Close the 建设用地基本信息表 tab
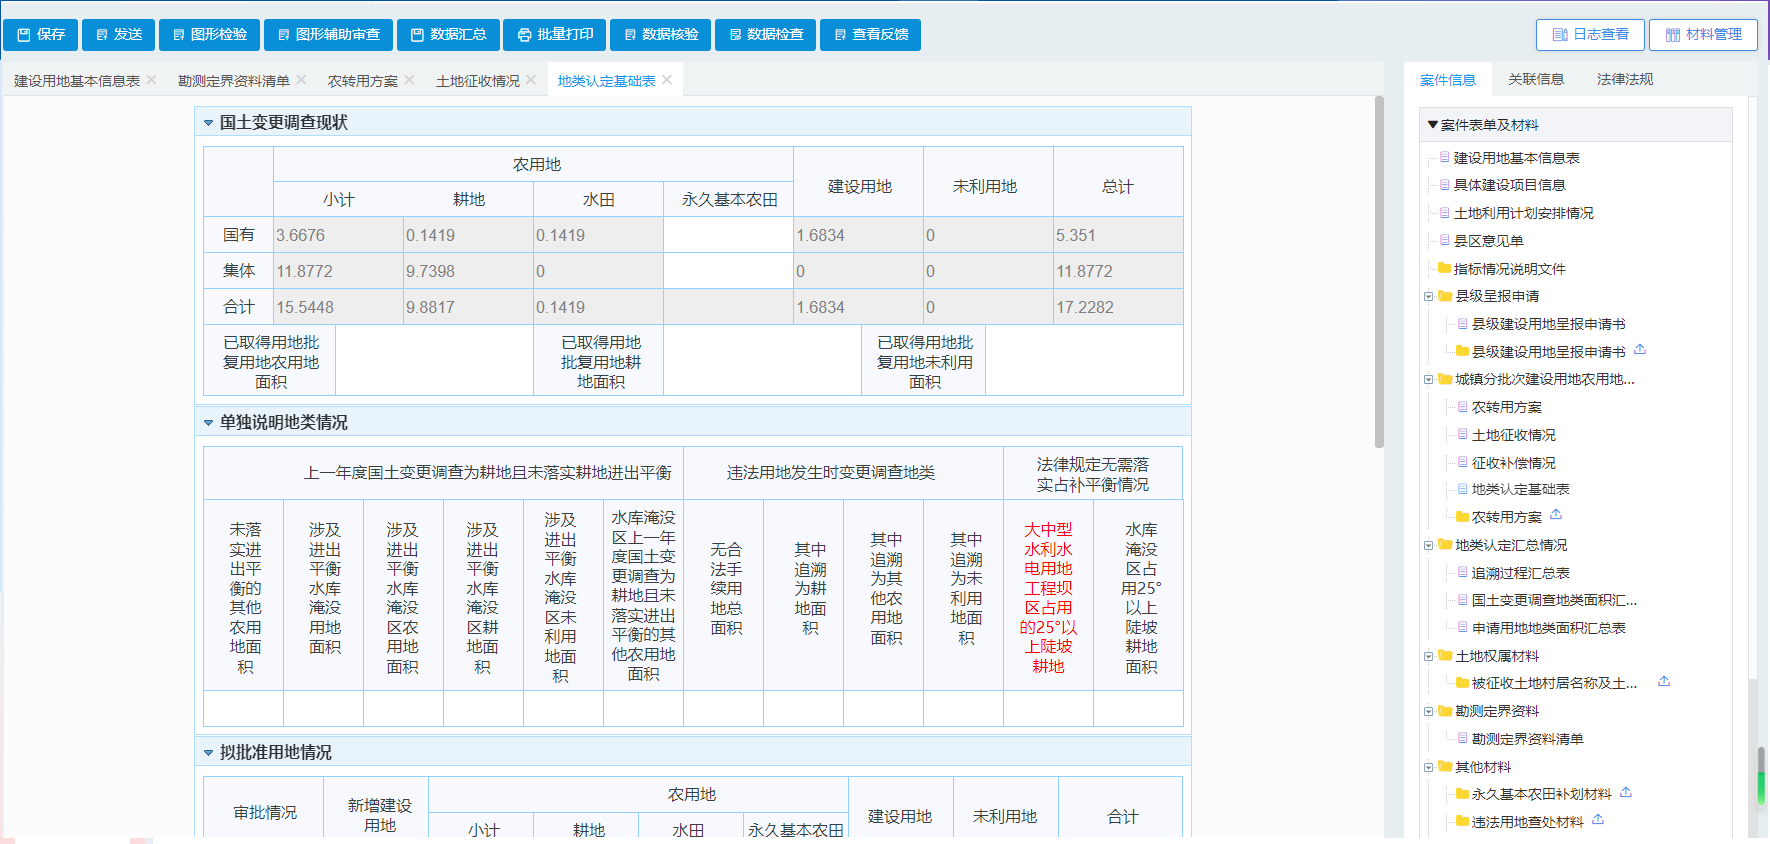1770x844 pixels. click(152, 80)
